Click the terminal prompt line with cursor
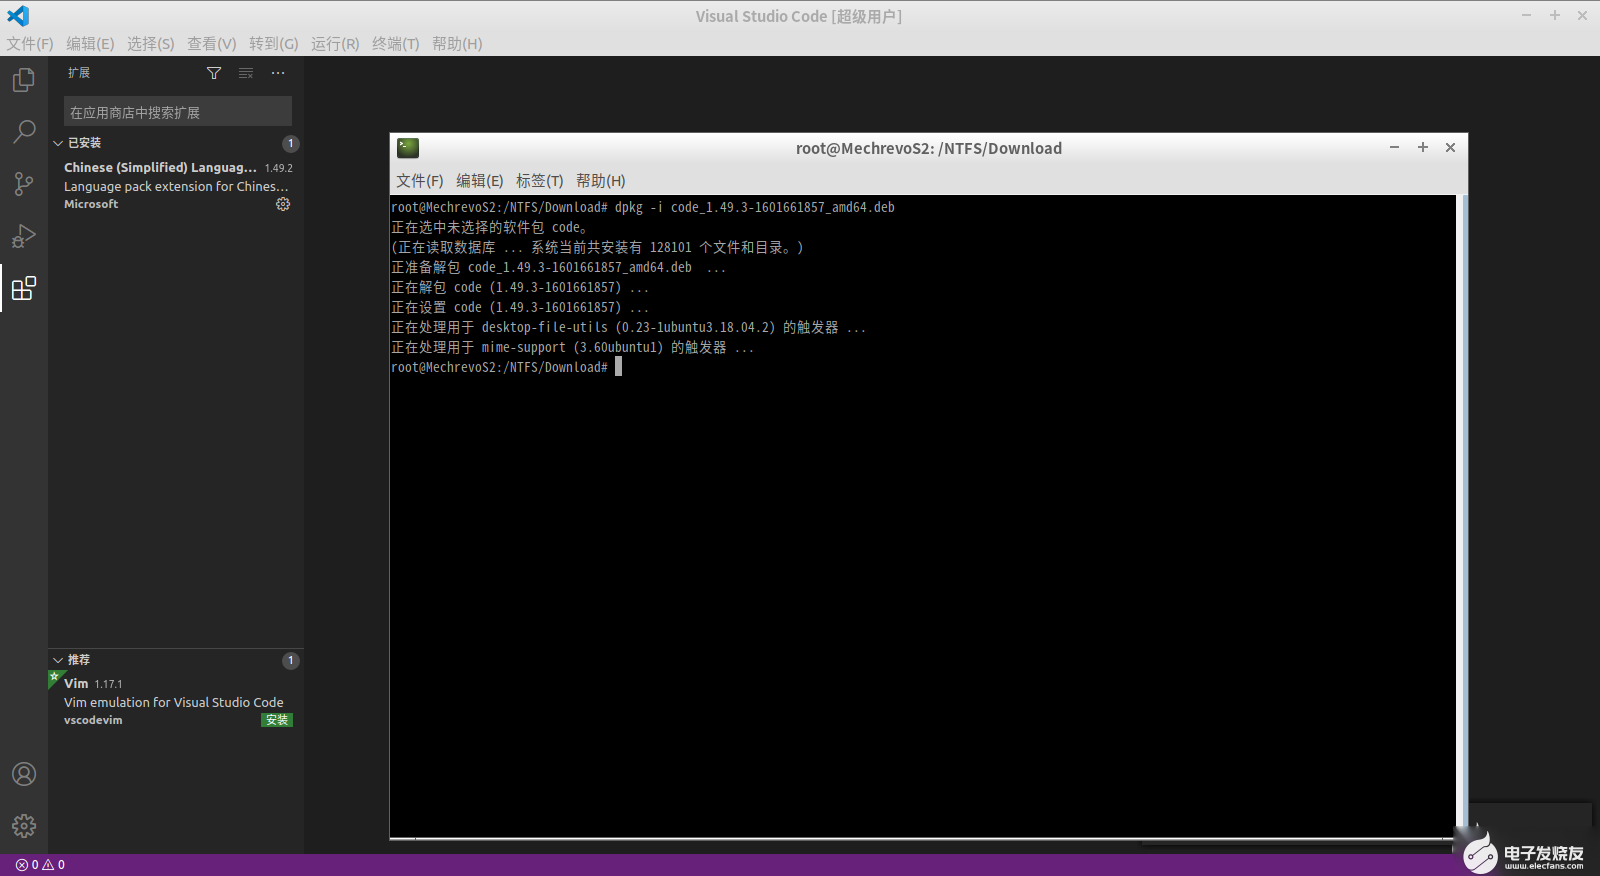 click(x=506, y=367)
